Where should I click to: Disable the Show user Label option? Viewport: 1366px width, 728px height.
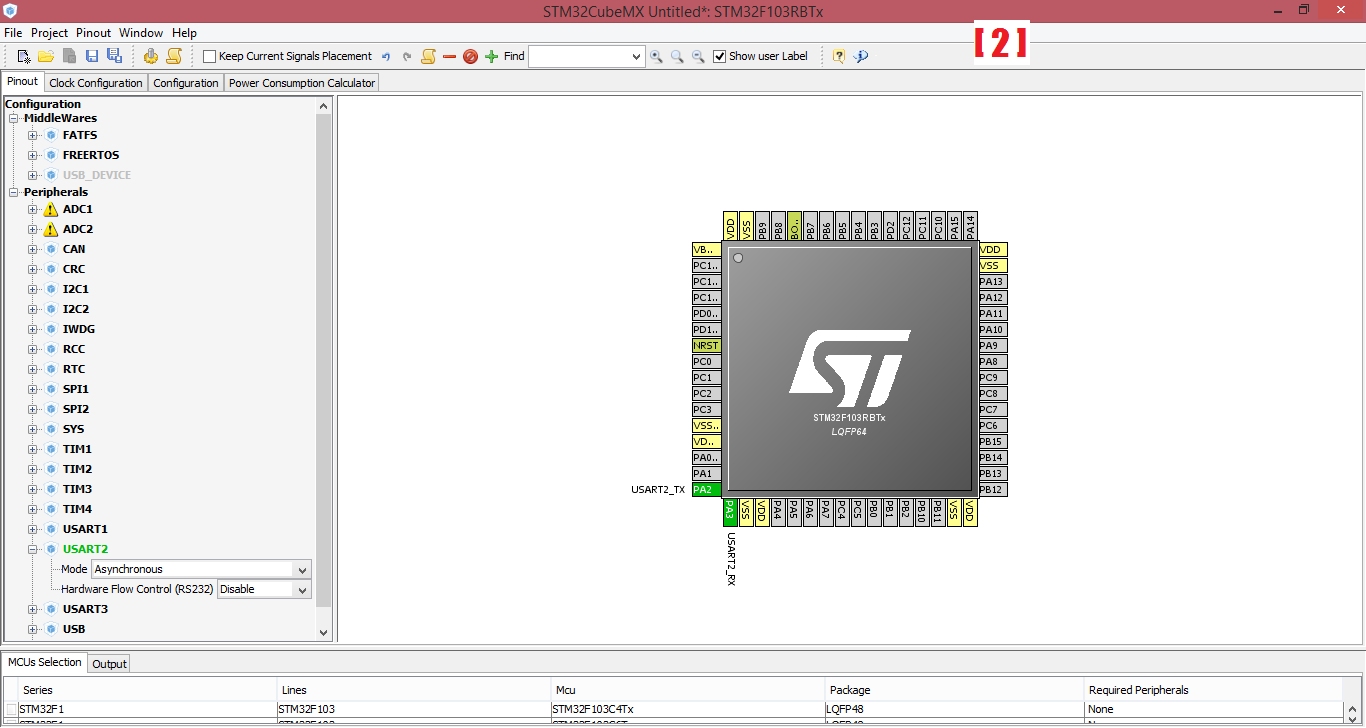point(720,56)
